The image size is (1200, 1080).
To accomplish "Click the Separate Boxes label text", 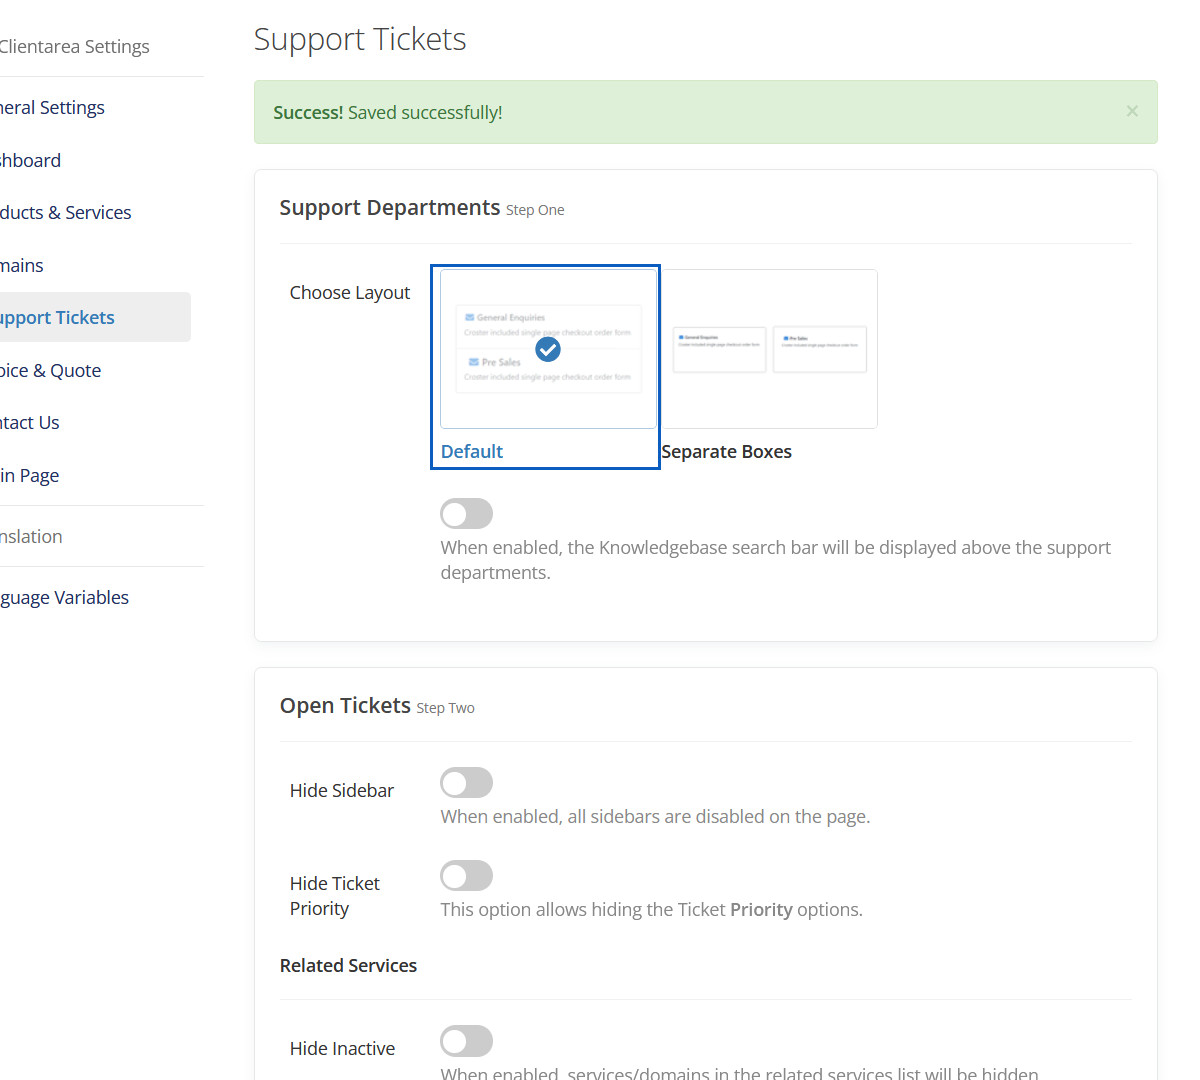I will tap(727, 452).
